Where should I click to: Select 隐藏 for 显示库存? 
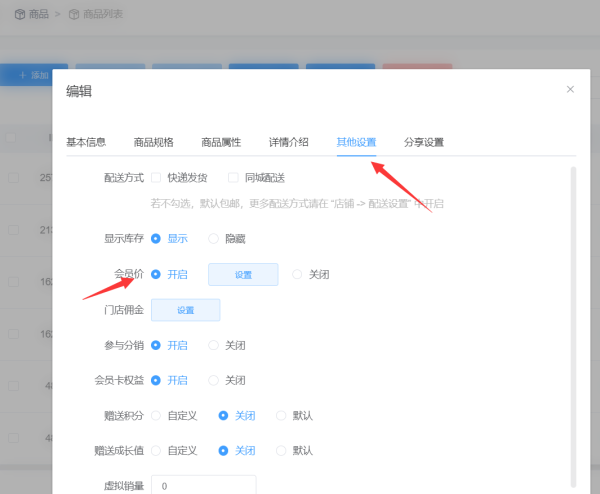pyautogui.click(x=214, y=239)
